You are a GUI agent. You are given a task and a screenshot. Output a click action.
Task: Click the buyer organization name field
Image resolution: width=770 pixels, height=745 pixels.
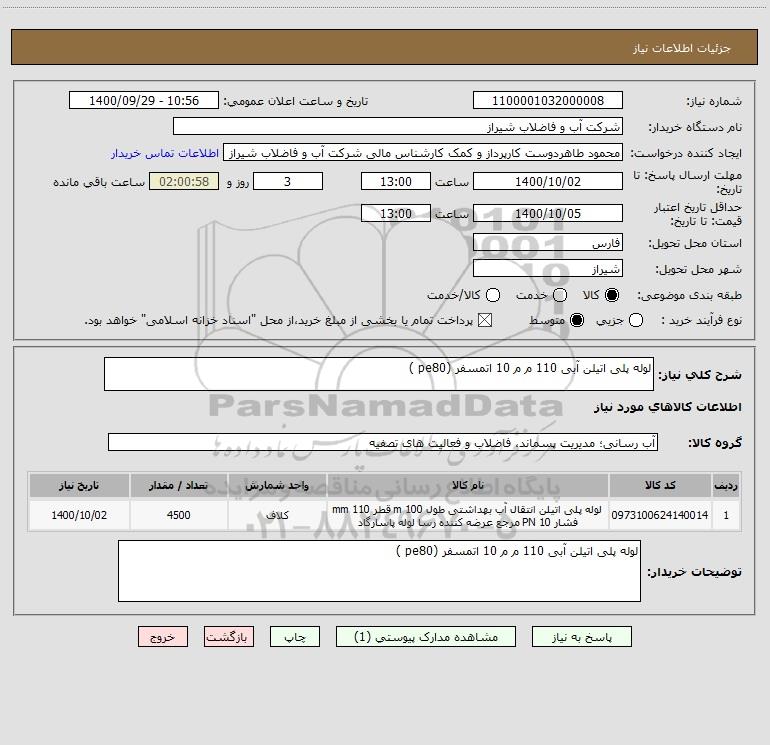pyautogui.click(x=398, y=127)
